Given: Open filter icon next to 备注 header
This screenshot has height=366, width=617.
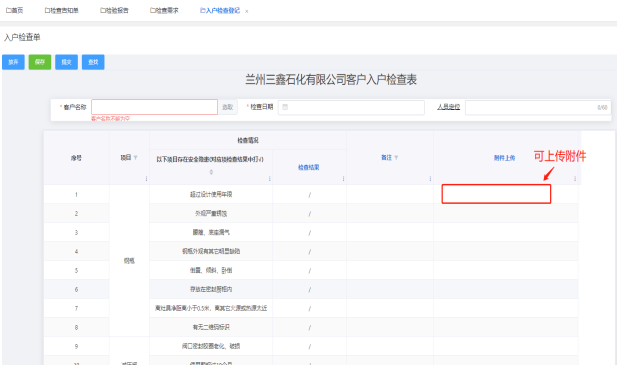Looking at the screenshot, I should [396, 158].
